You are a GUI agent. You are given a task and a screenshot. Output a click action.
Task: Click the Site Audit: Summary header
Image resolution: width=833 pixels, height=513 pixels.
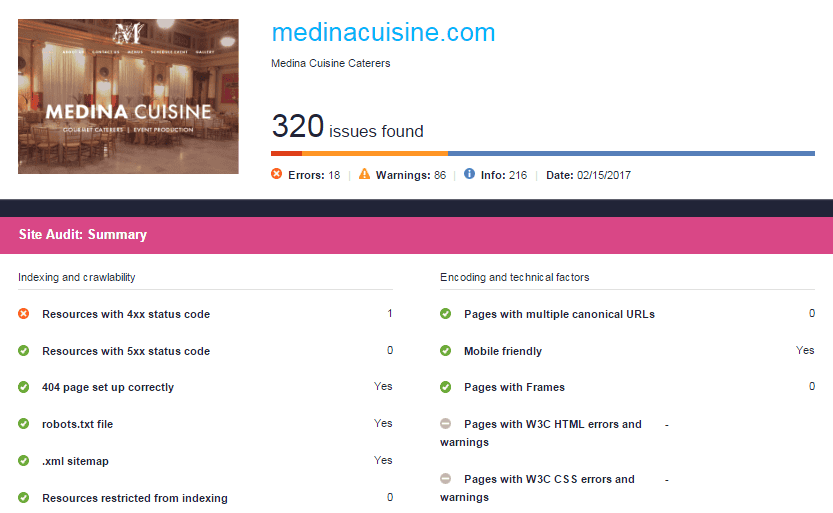click(x=83, y=235)
